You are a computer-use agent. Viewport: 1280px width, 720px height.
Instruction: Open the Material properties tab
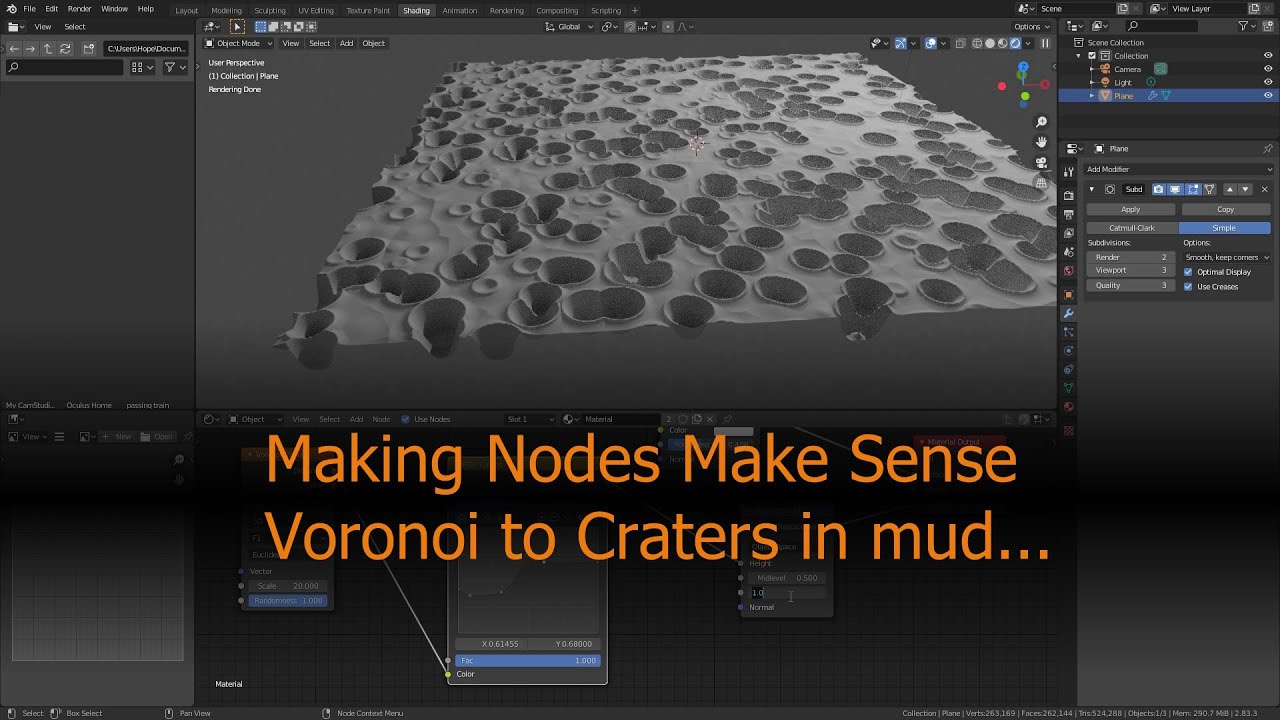click(x=1068, y=407)
